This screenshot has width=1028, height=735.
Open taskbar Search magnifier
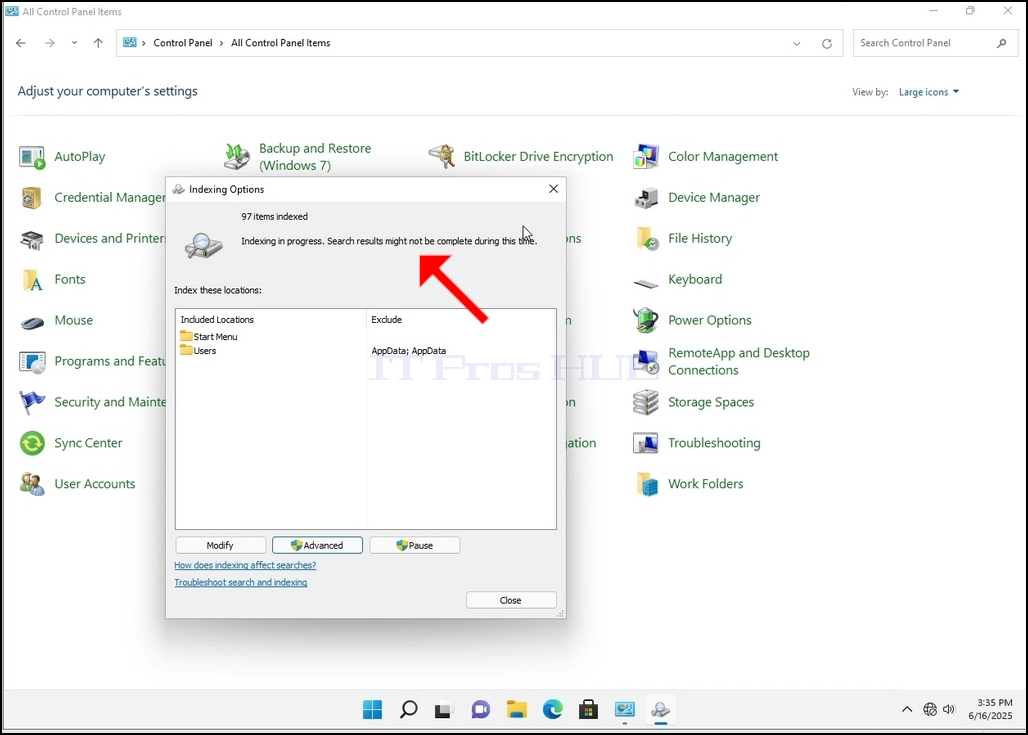point(408,709)
